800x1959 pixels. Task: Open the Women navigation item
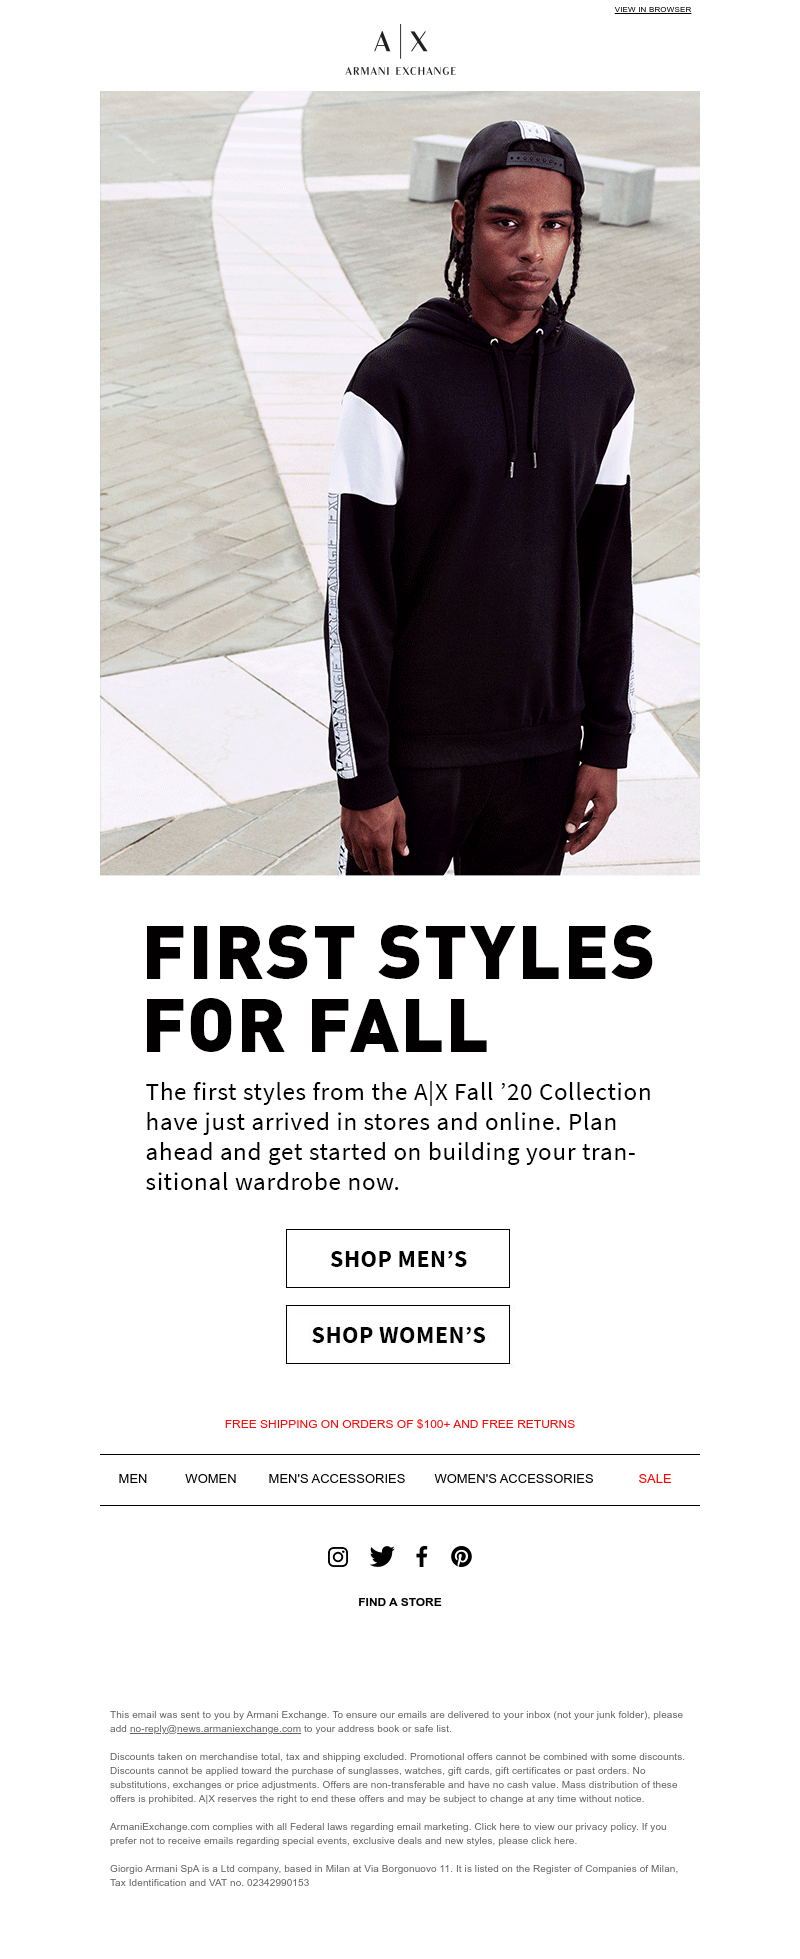point(211,1478)
